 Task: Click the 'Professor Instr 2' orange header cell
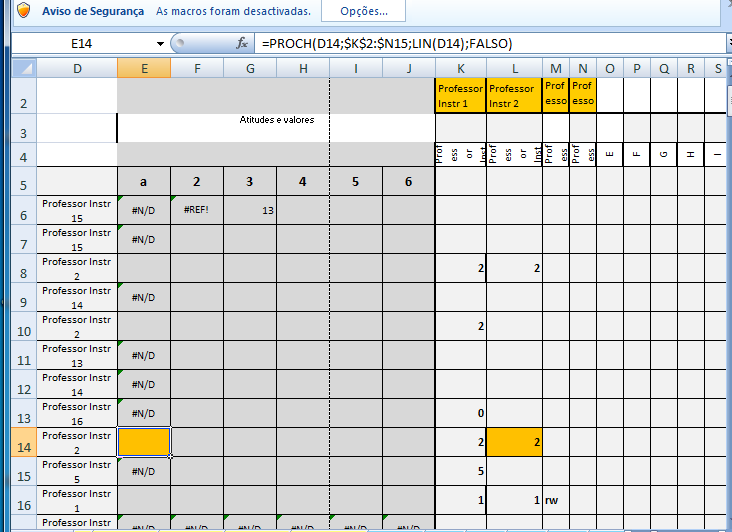(514, 96)
